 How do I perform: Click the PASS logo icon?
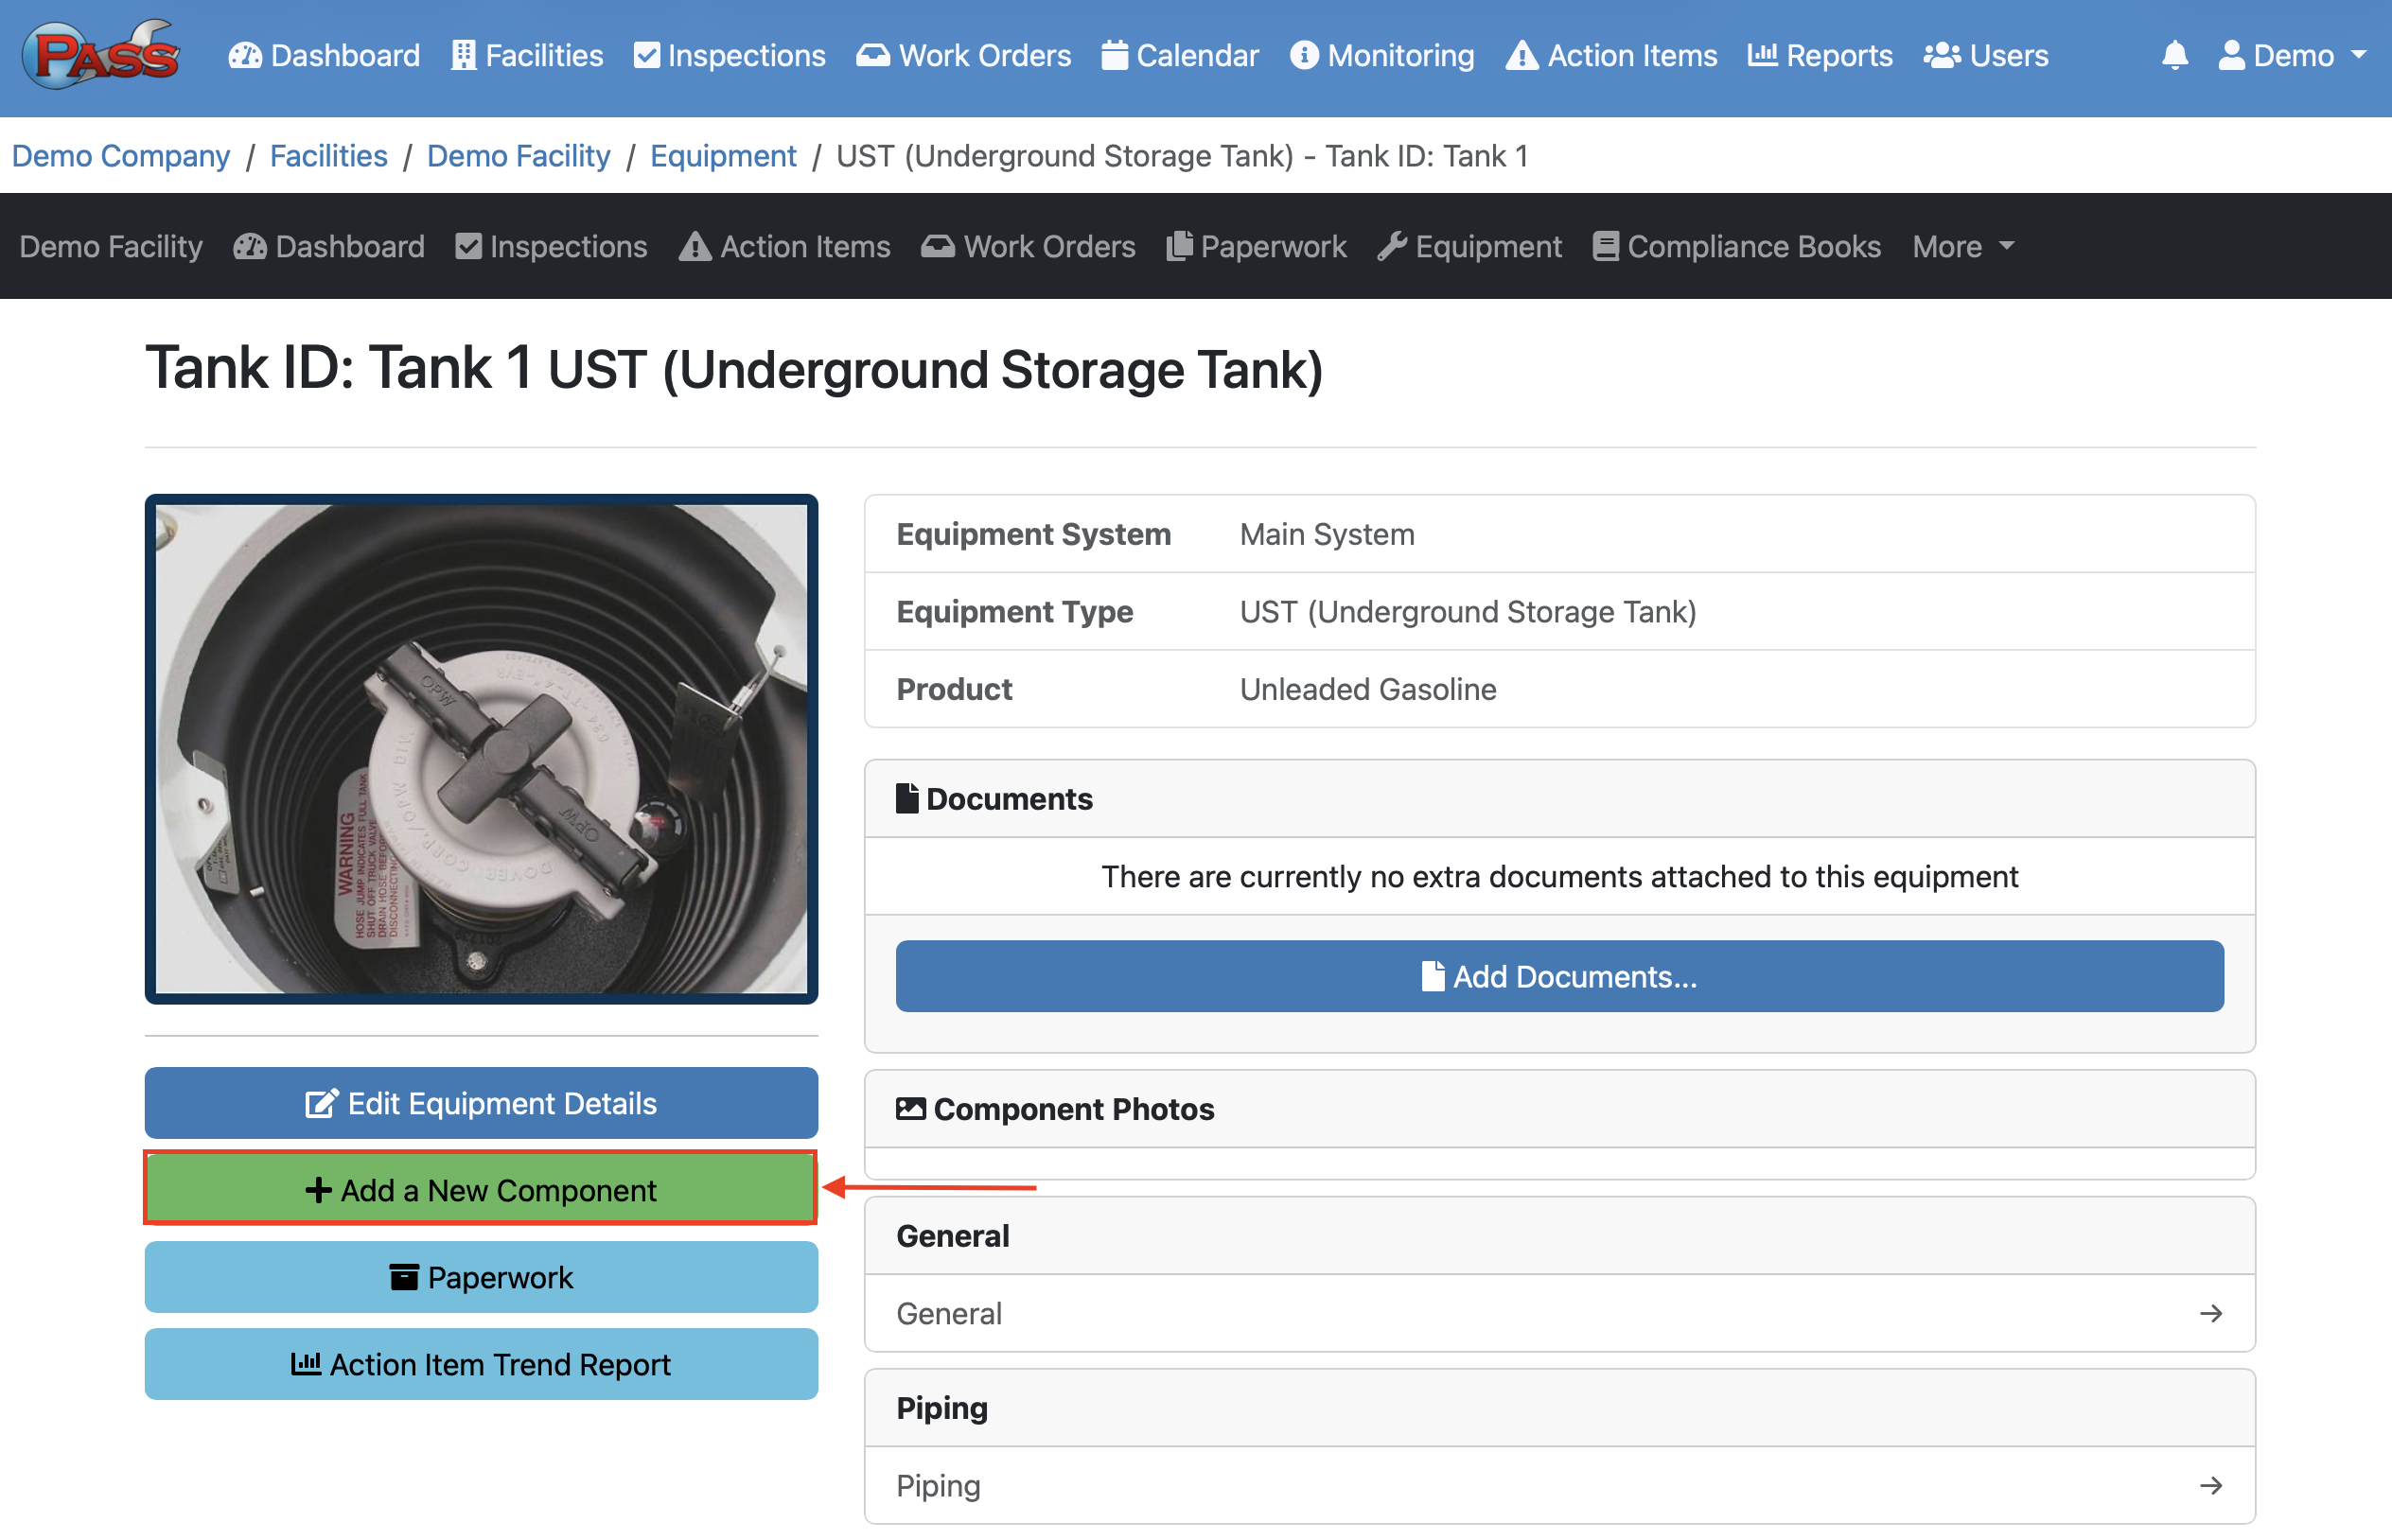101,55
